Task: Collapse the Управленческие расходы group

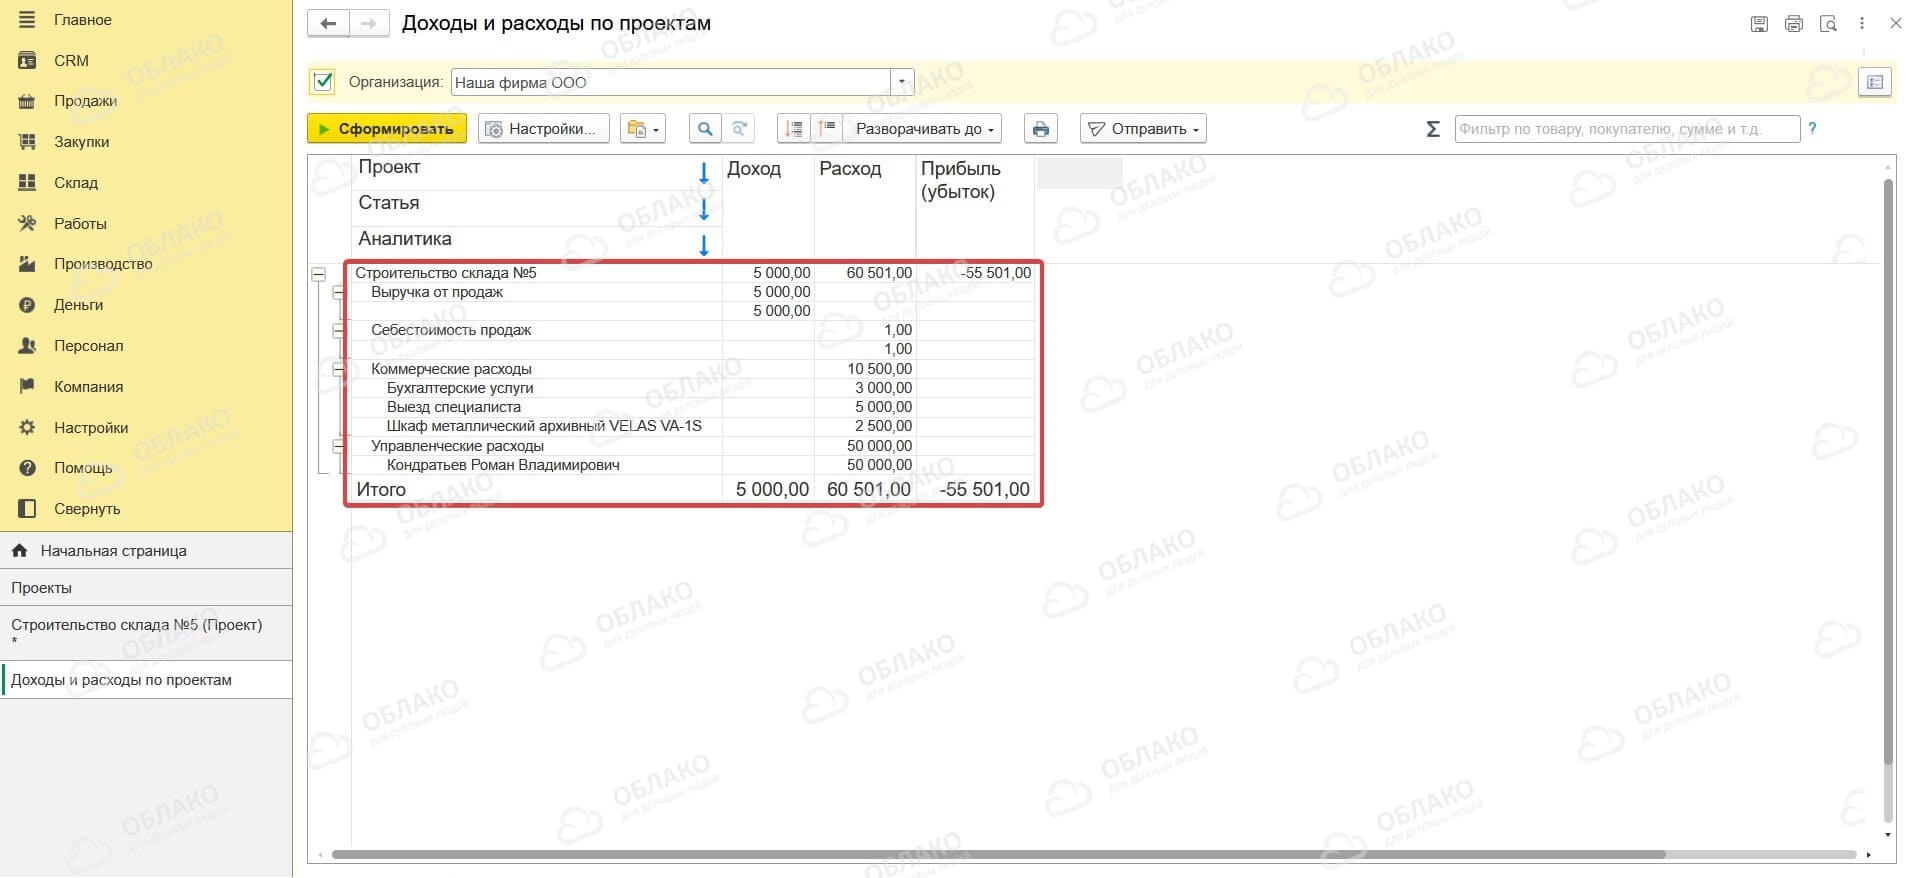Action: coord(338,447)
